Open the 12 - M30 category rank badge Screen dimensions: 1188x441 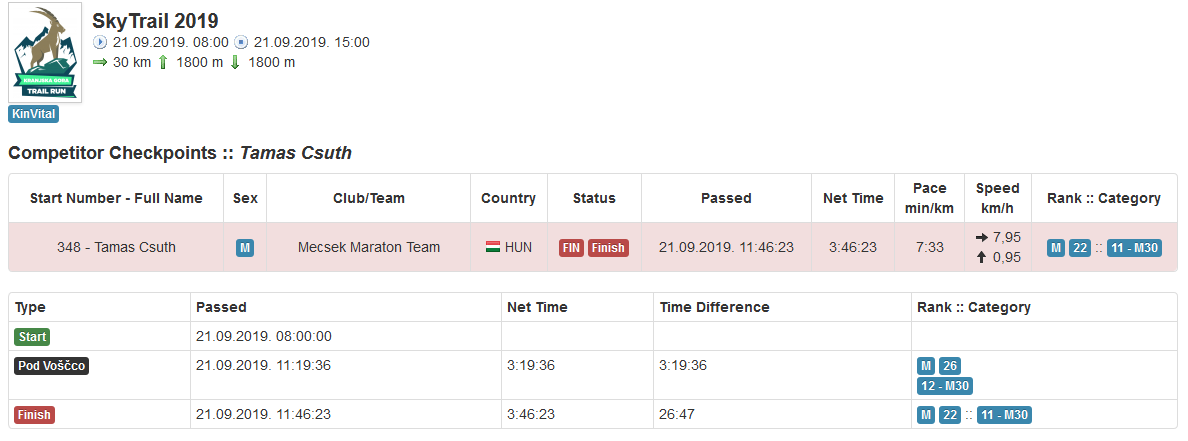point(944,386)
